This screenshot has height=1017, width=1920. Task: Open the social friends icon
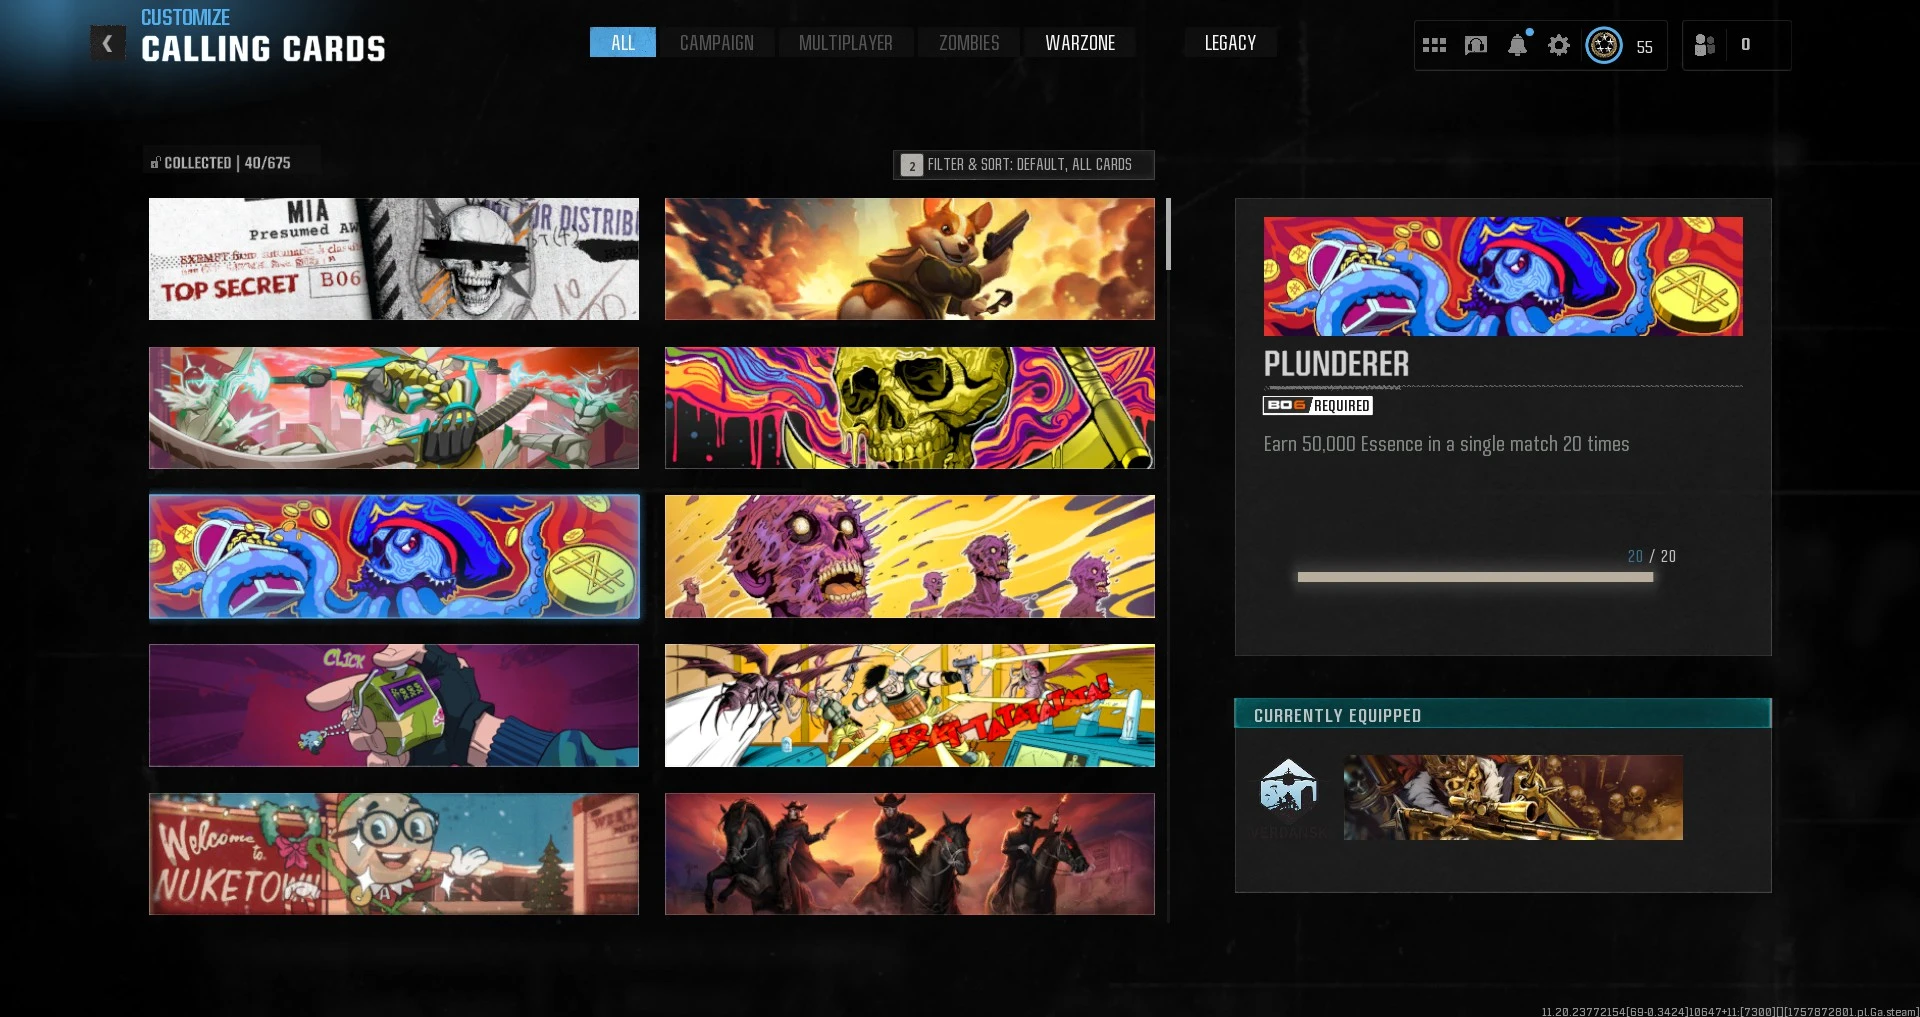pyautogui.click(x=1705, y=45)
